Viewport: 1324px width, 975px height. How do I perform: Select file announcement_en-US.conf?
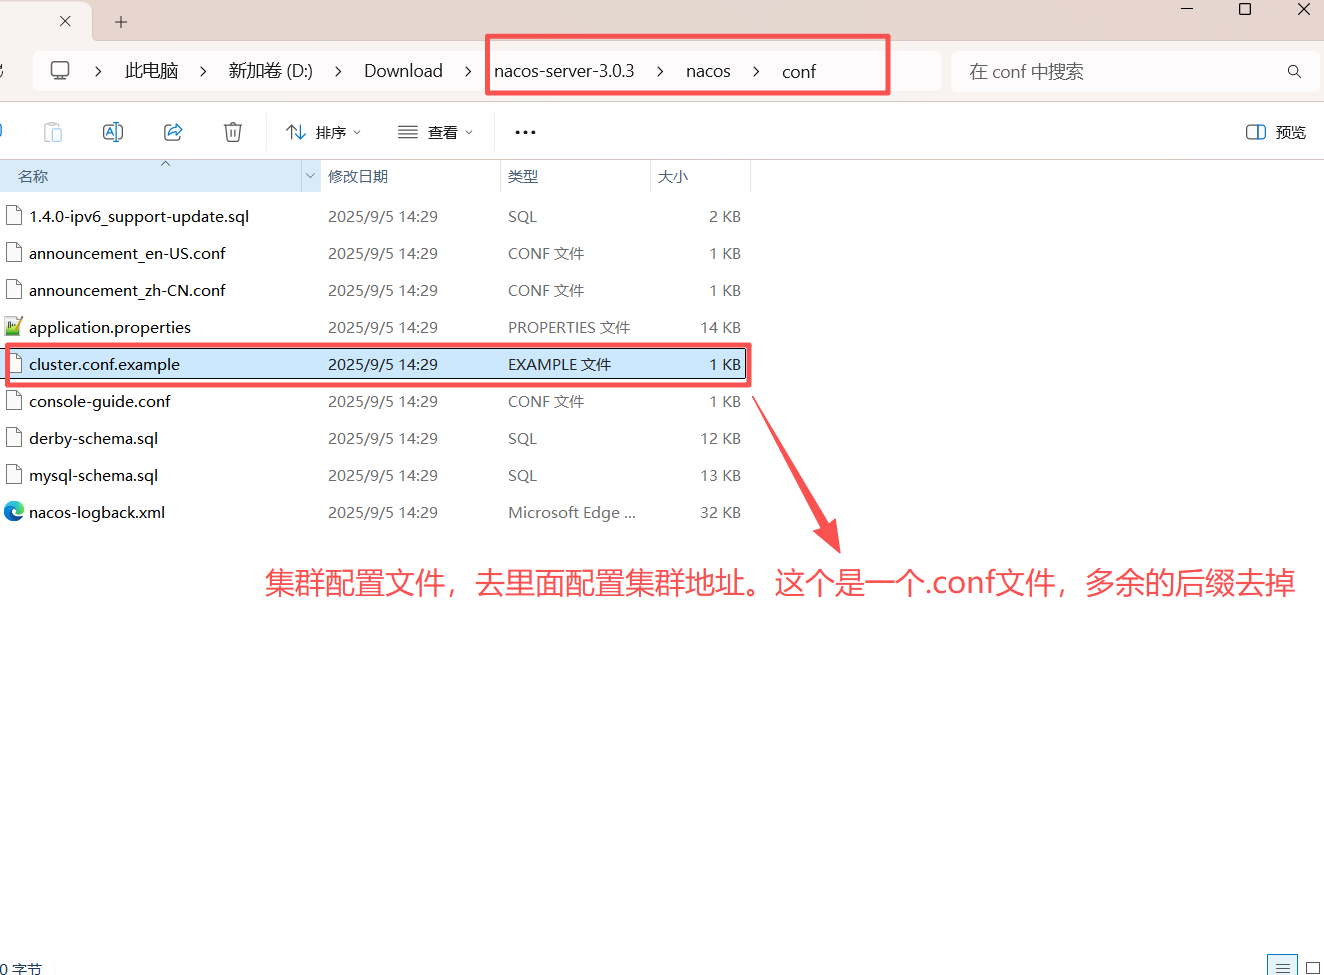127,253
